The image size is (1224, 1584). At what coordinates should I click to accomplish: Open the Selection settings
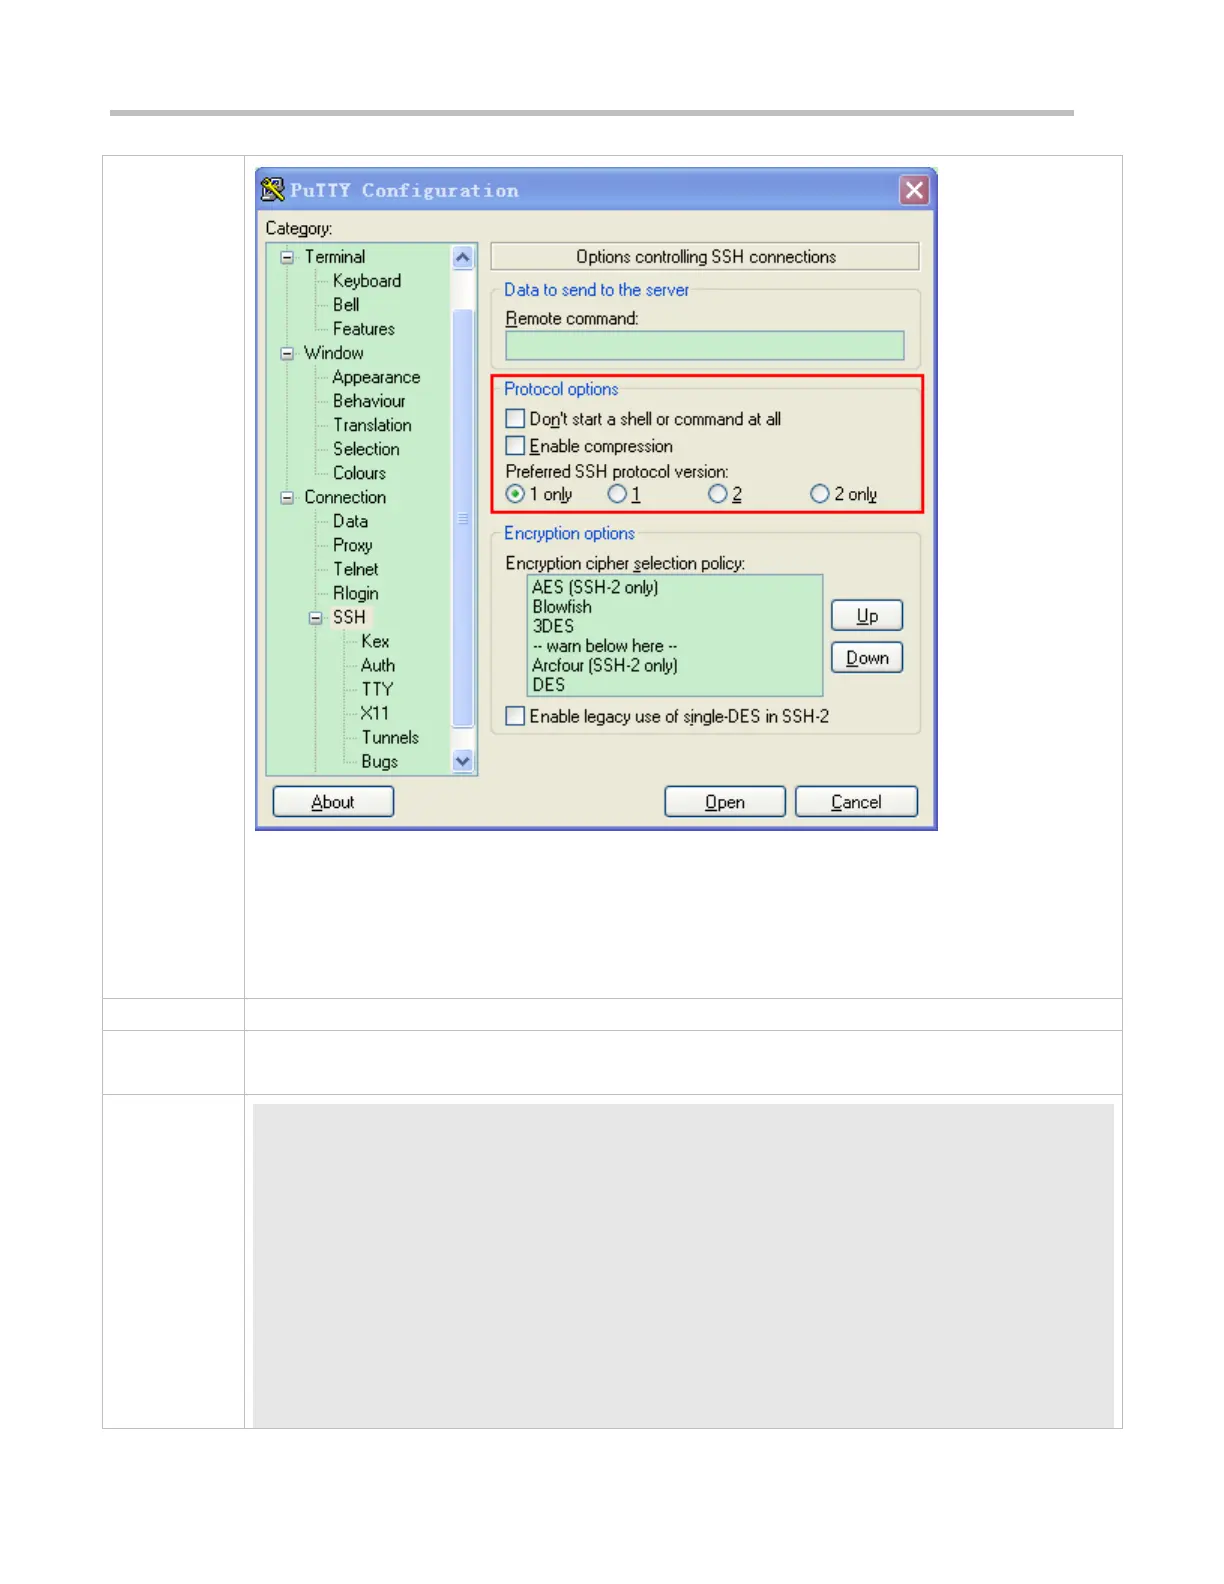[366, 449]
